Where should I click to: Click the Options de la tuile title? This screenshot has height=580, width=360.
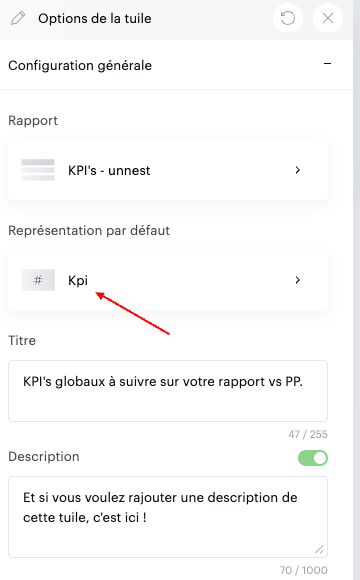(95, 18)
